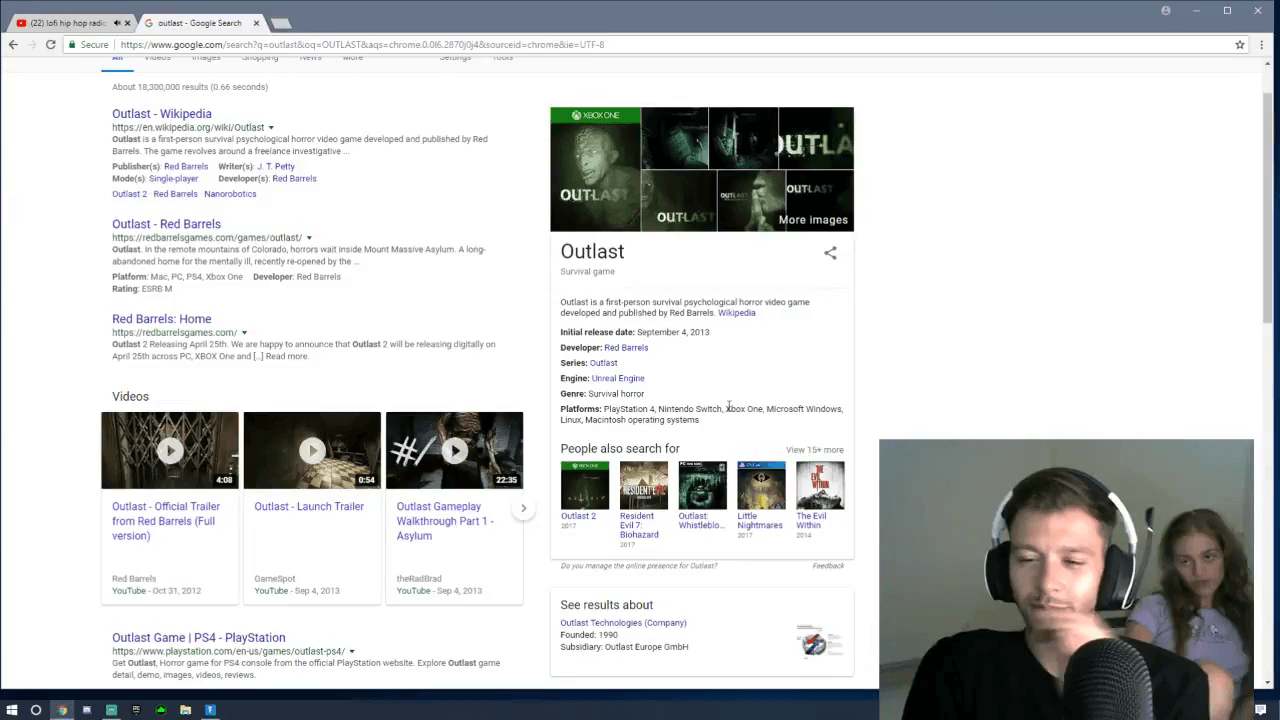
Task: Open the Windows Start menu
Action: 12,710
